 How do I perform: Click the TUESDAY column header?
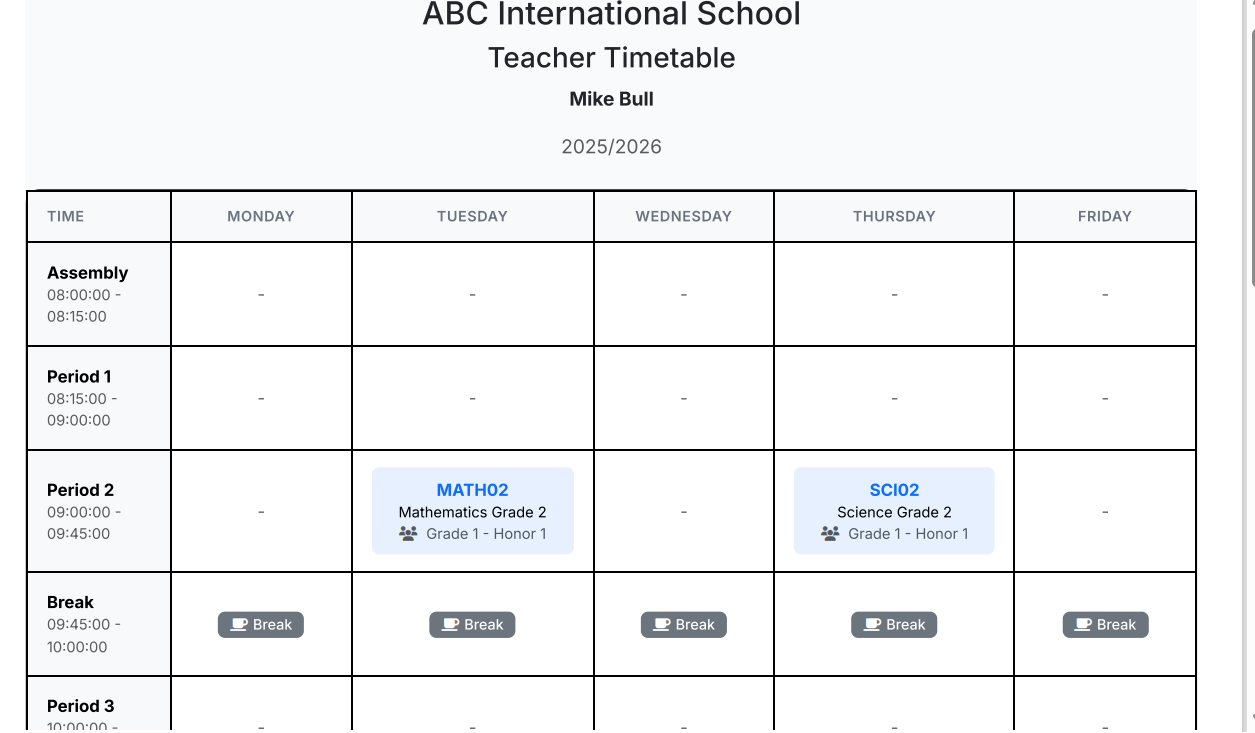coord(472,216)
